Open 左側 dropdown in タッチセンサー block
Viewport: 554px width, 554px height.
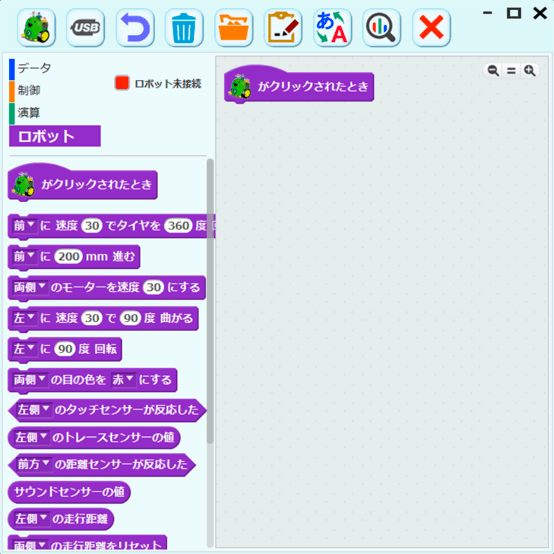coord(34,410)
